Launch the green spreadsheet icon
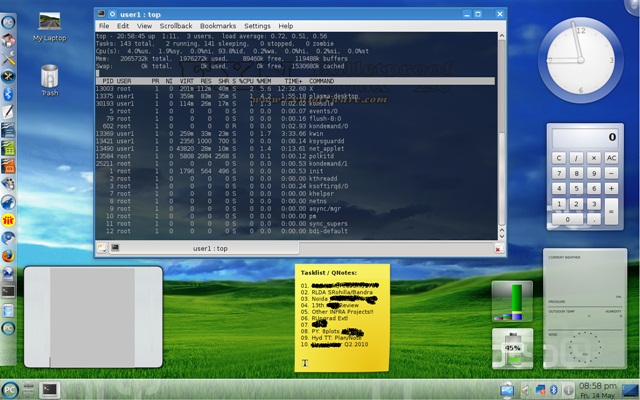The width and height of the screenshot is (640, 400). [8, 148]
